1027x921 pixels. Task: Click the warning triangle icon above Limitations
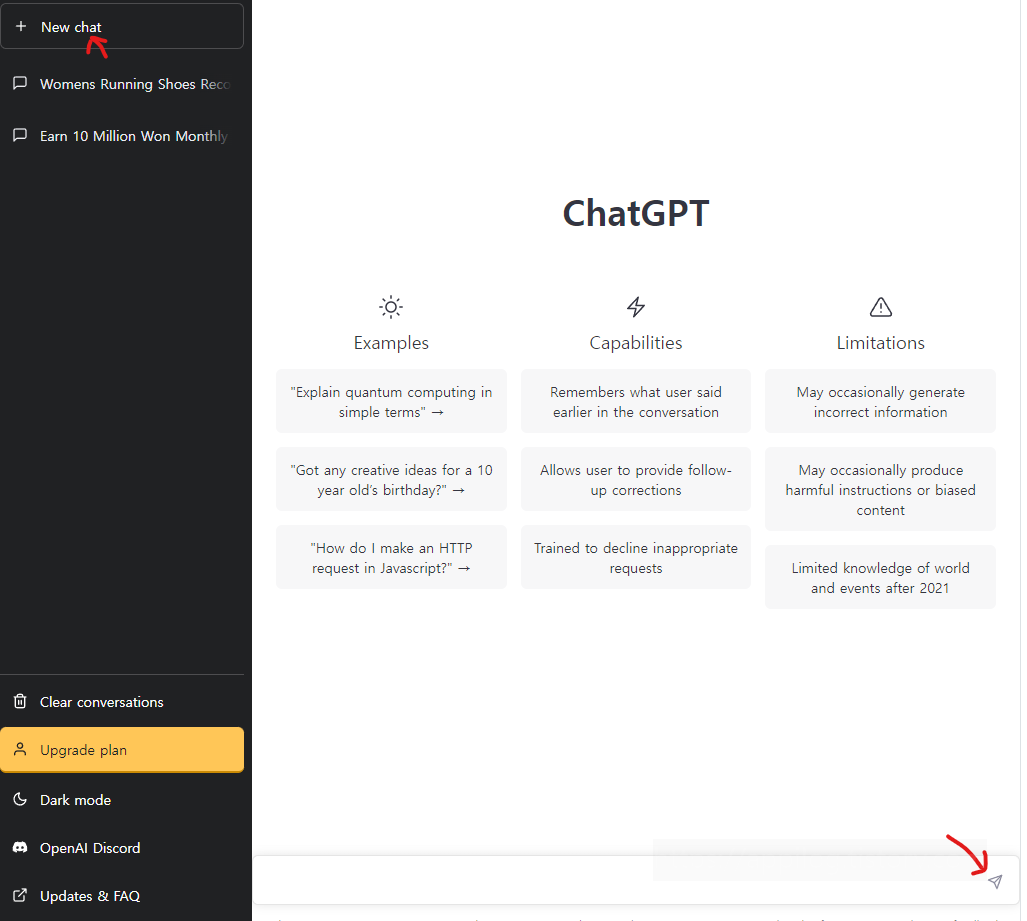[880, 307]
